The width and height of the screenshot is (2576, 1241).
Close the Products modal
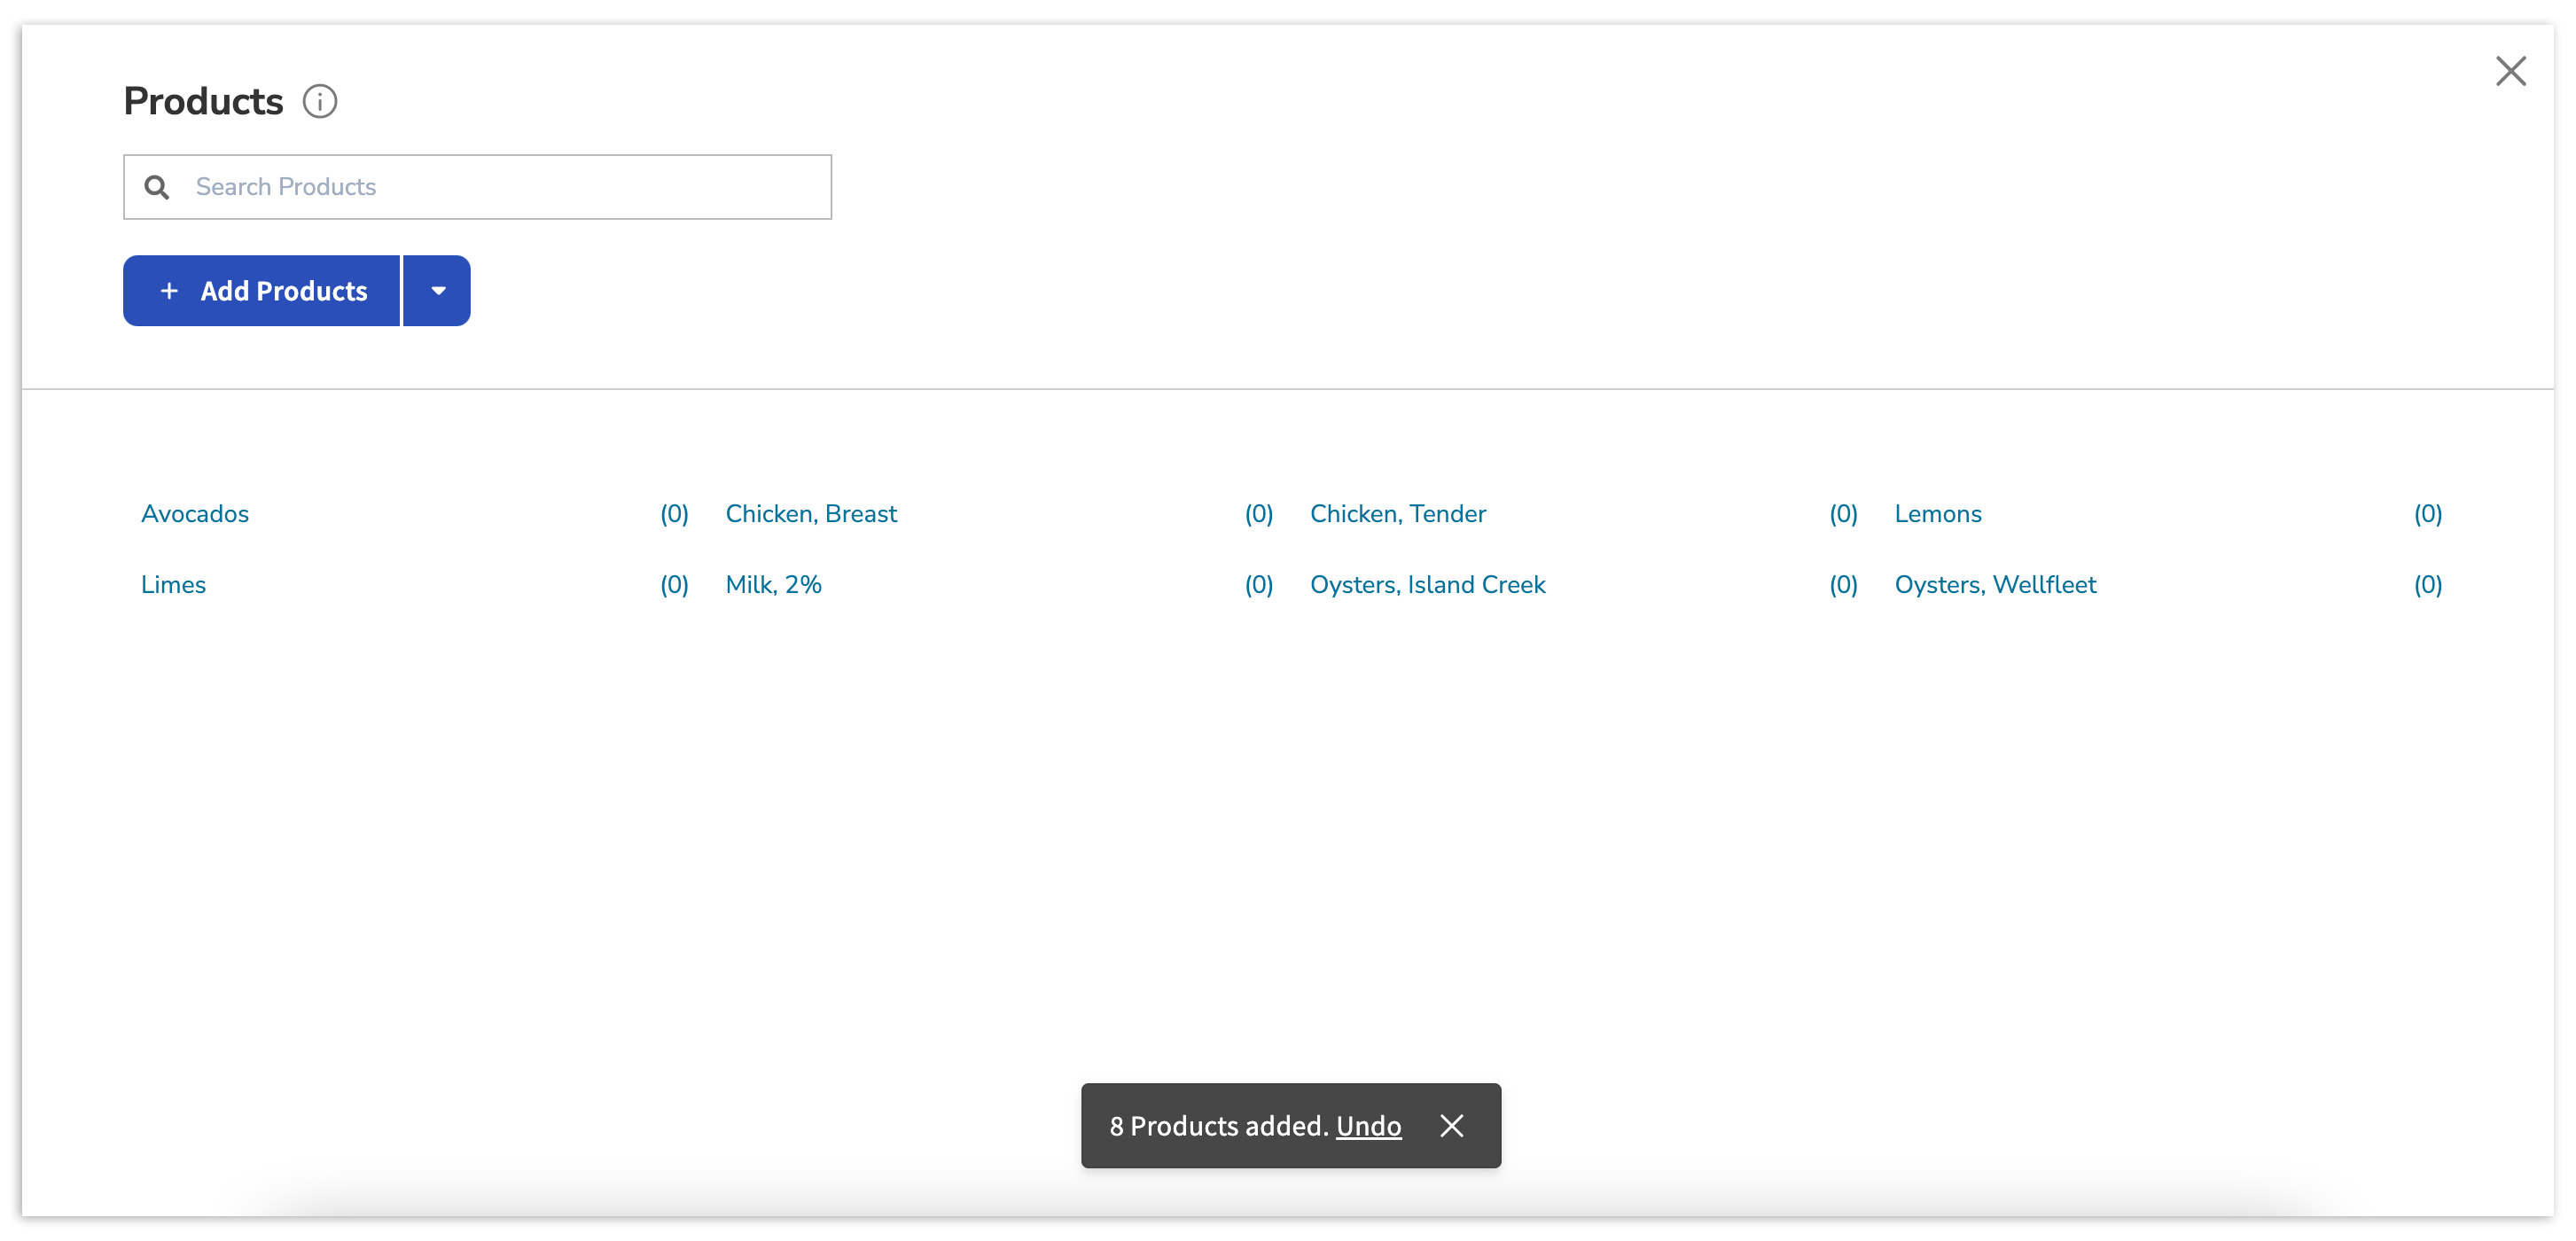coord(2511,71)
